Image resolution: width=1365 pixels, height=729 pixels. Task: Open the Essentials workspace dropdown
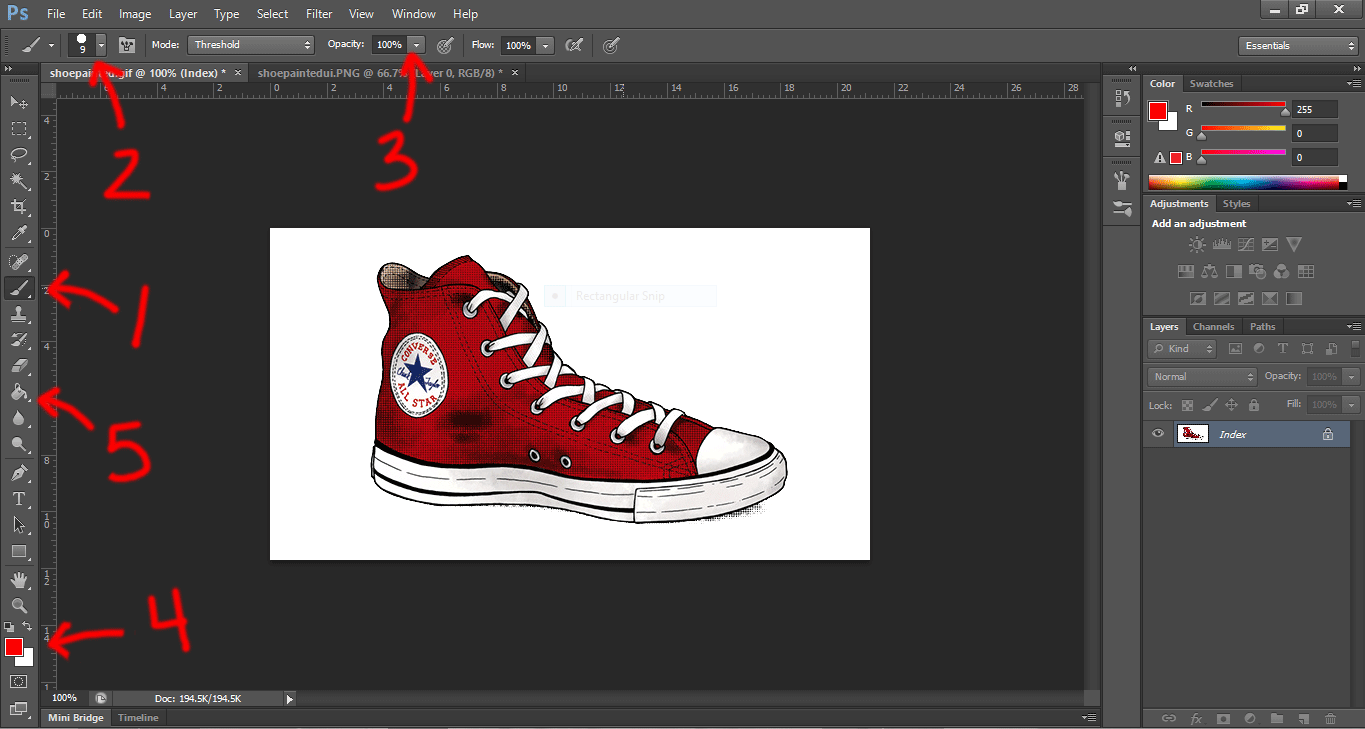(1297, 45)
